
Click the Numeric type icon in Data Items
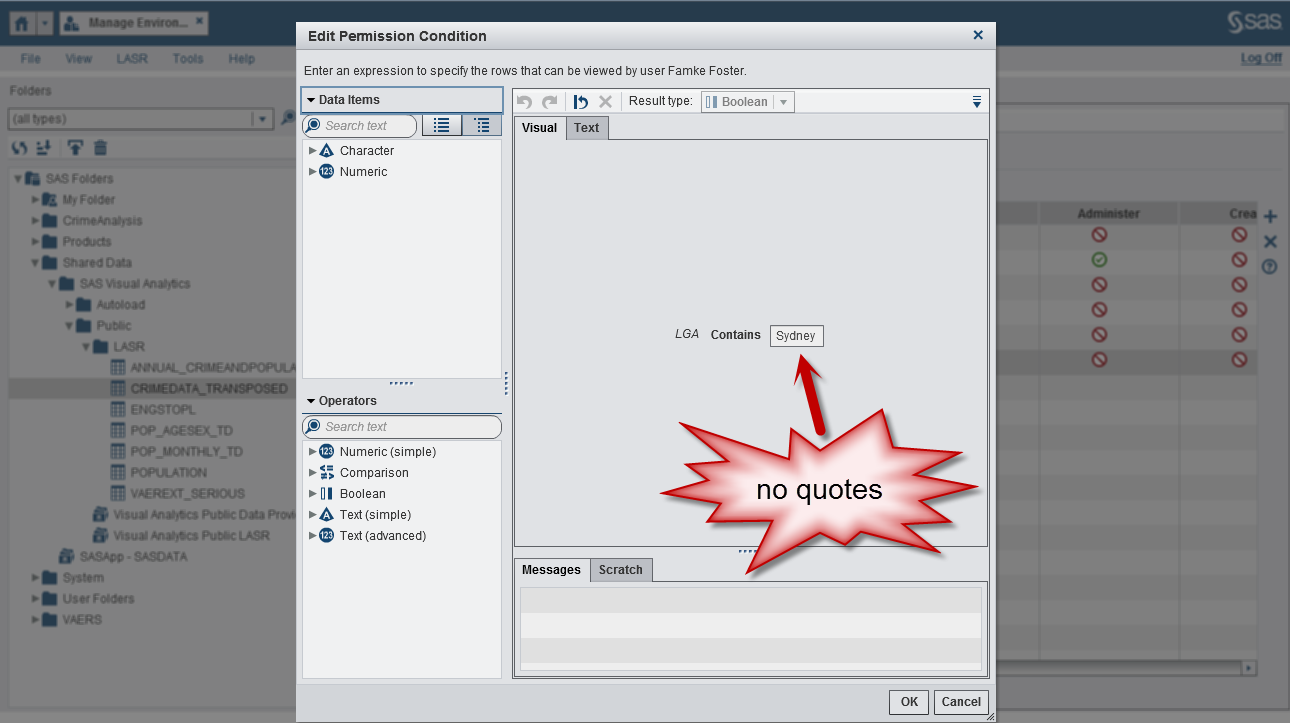[x=326, y=171]
